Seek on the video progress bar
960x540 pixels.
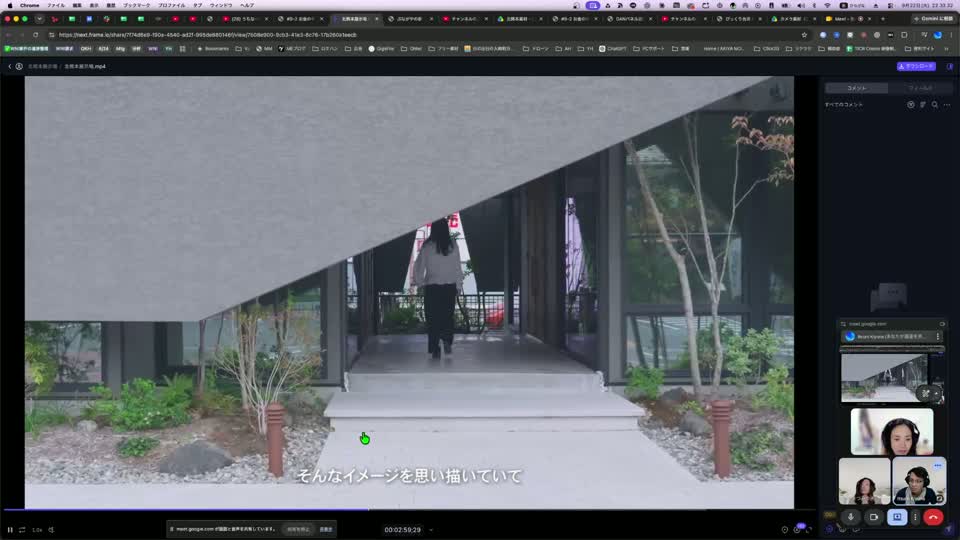point(409,509)
